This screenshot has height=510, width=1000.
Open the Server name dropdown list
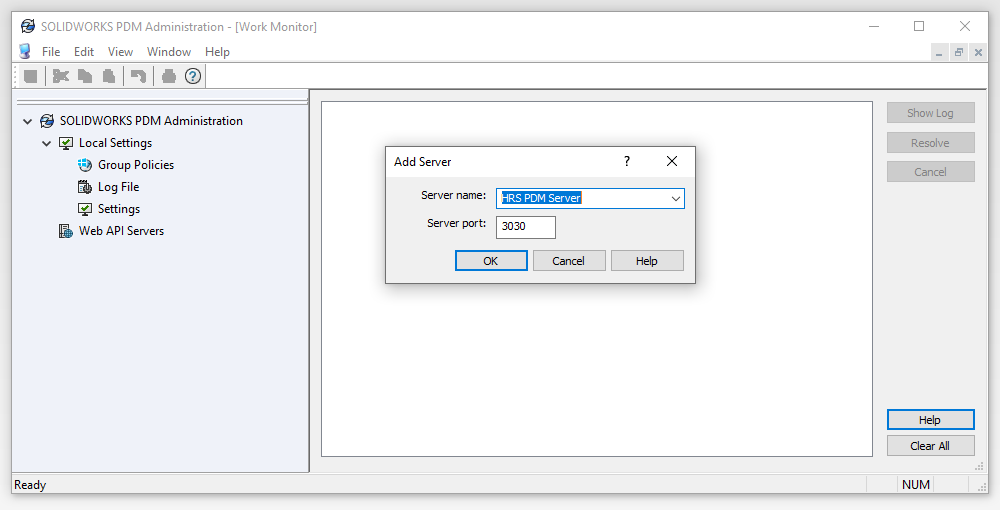675,198
